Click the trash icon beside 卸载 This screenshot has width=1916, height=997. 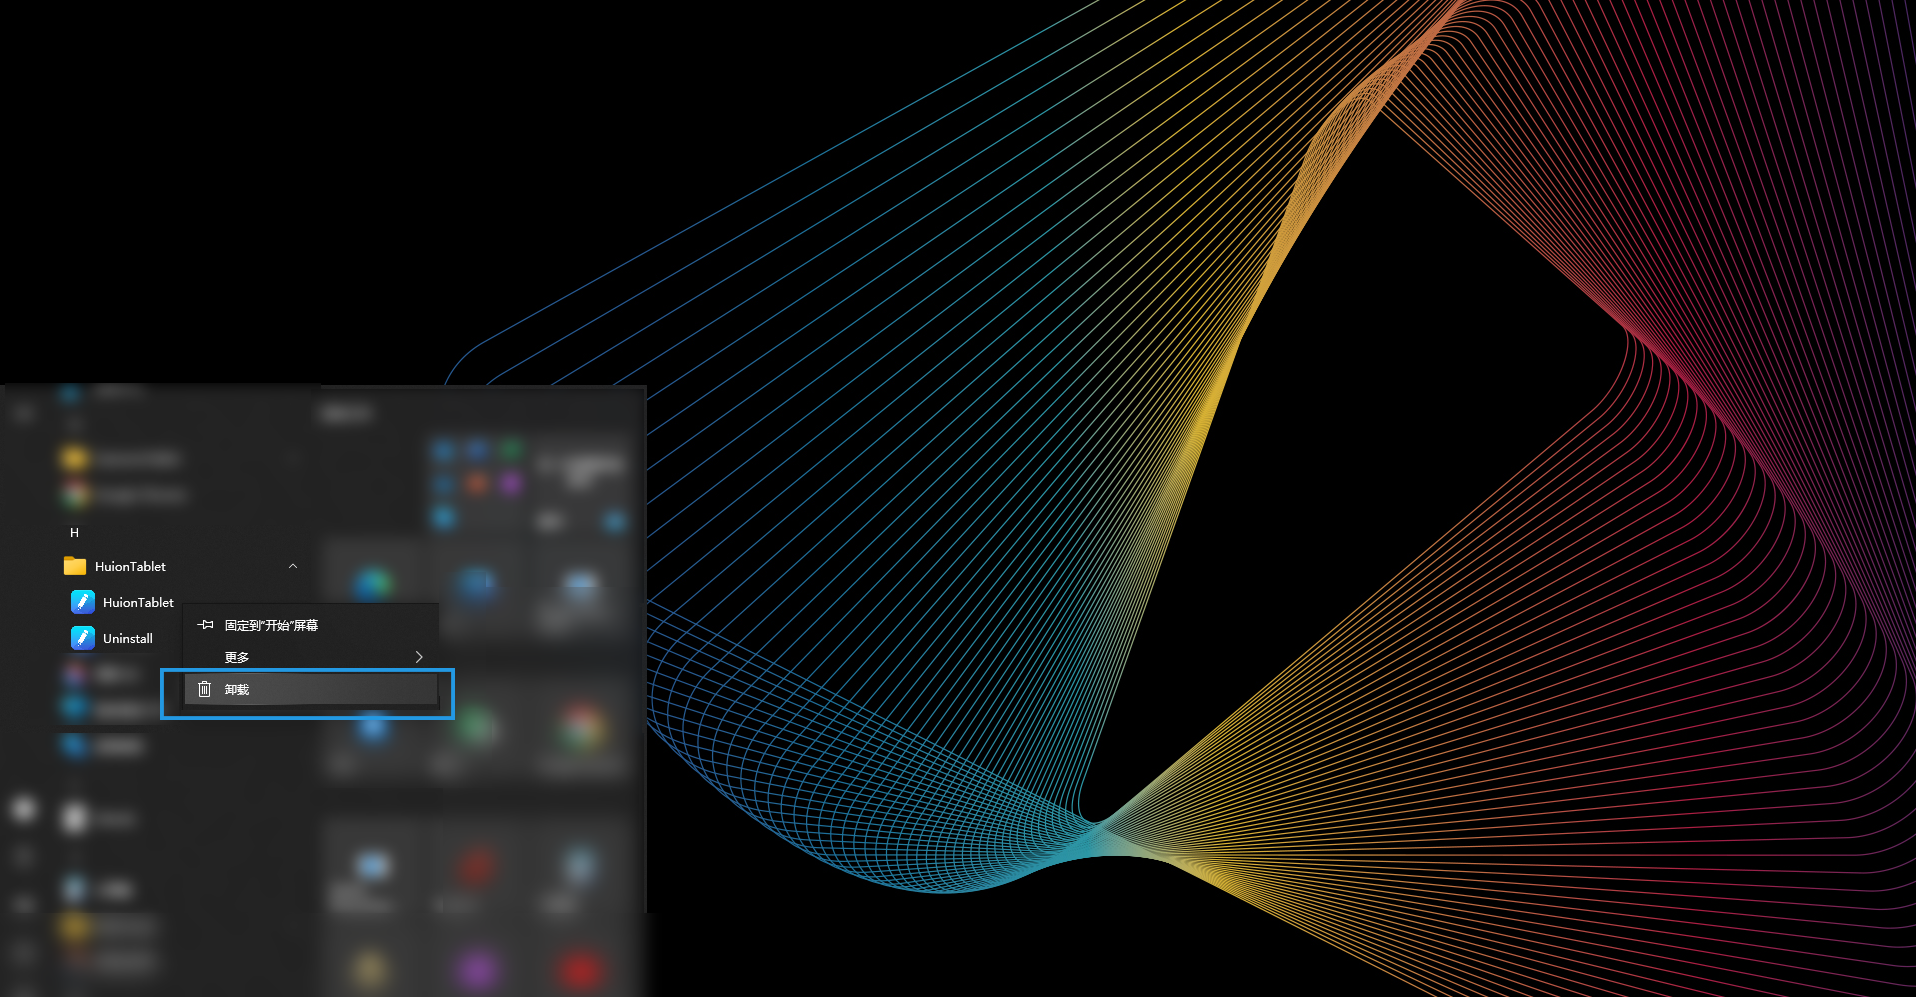(205, 689)
